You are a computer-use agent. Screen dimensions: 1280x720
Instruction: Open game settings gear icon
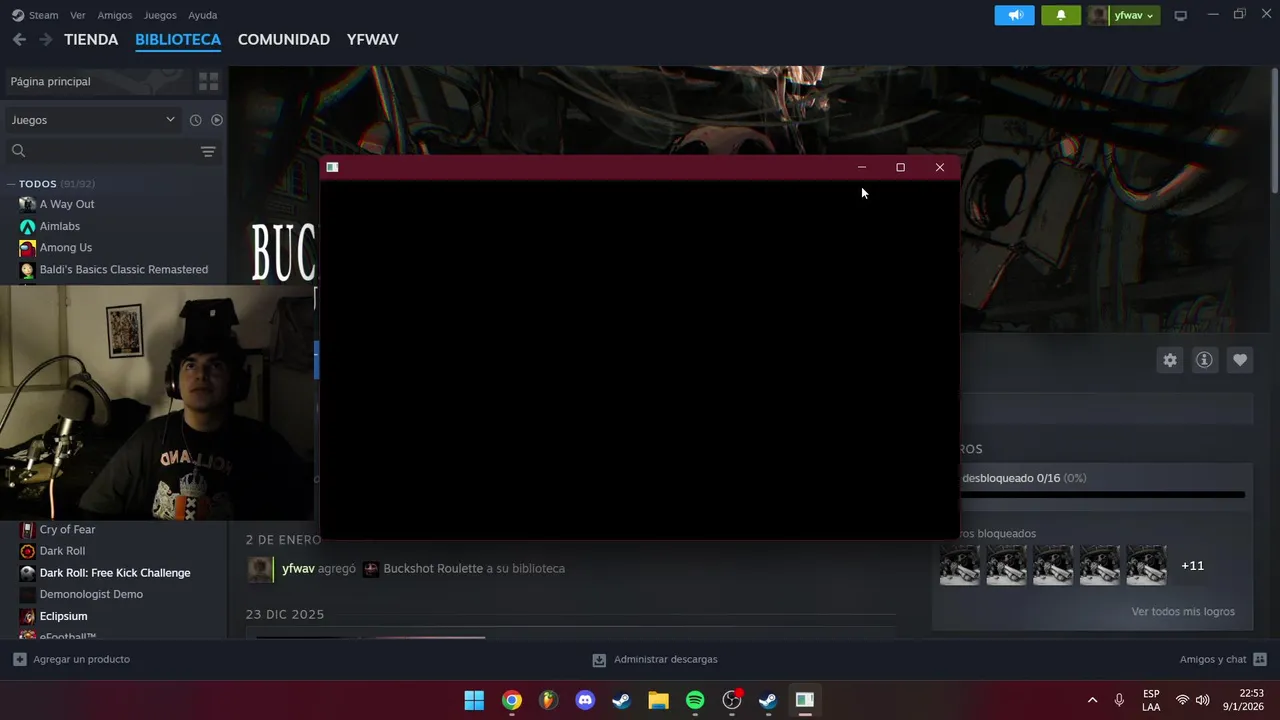1170,360
